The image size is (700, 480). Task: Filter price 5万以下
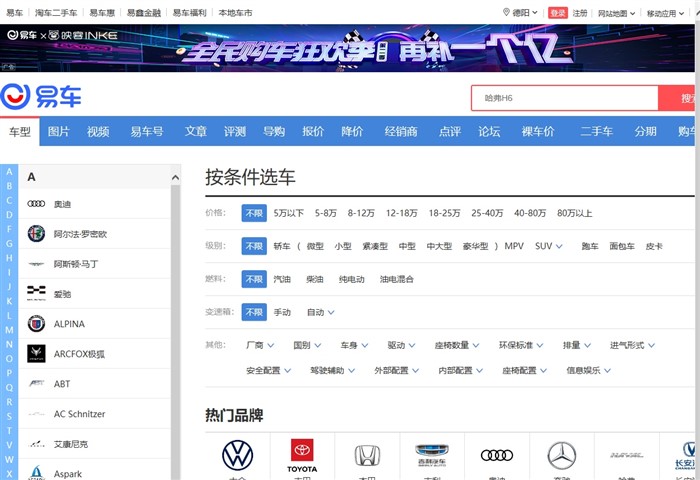[x=288, y=213]
